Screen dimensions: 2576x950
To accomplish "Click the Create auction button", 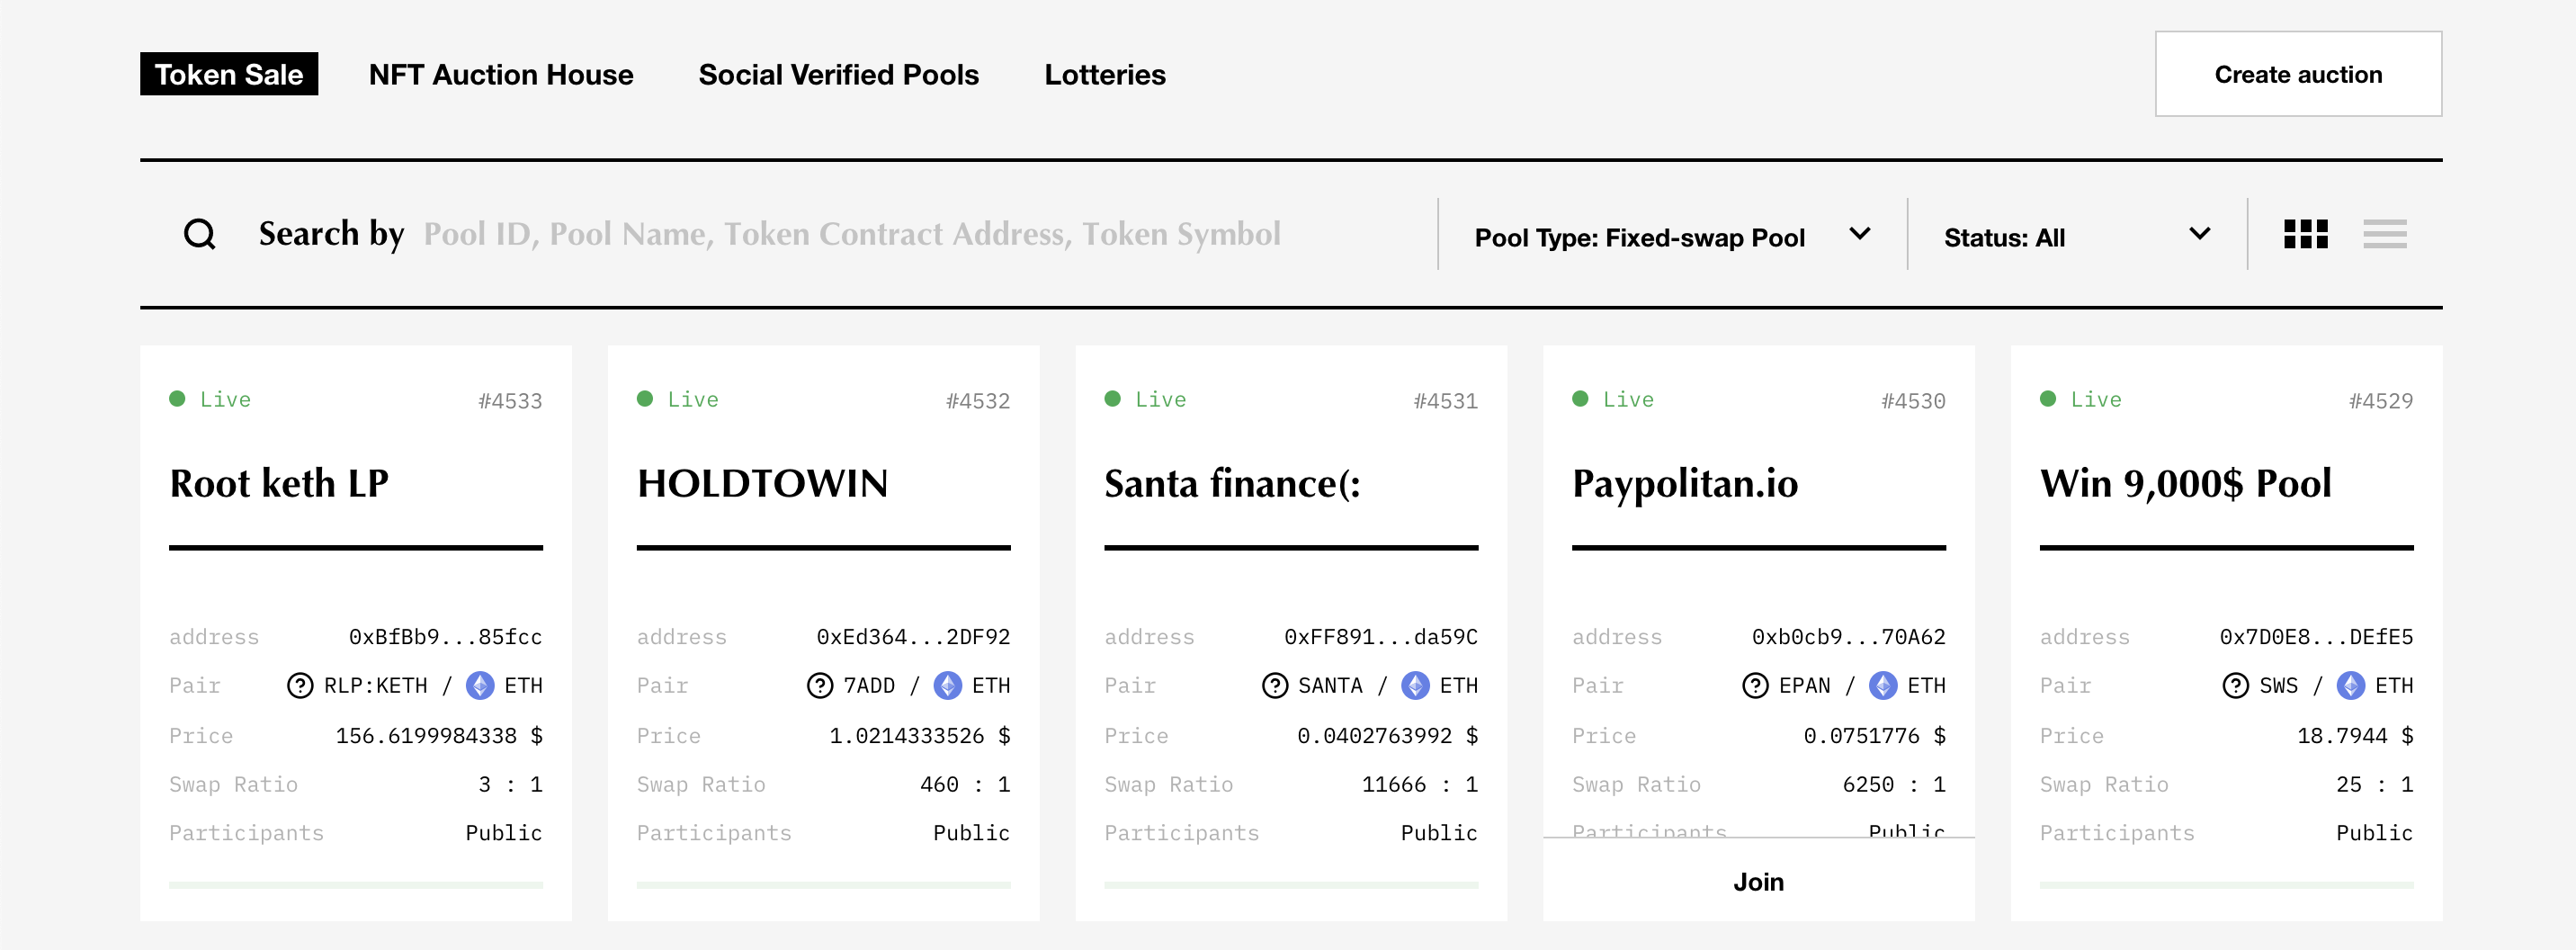I will tap(2298, 74).
